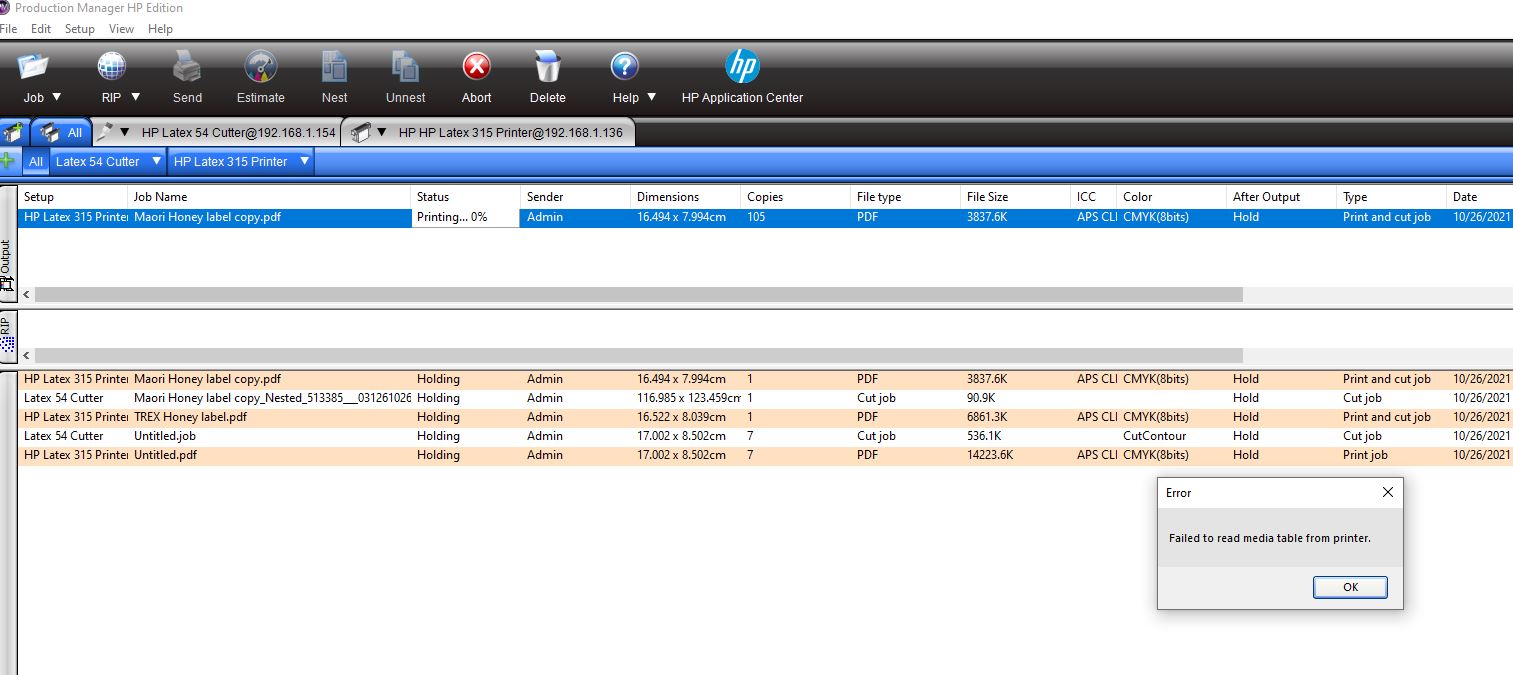
Task: Select held Maori Honey label copy.pdf job
Action: click(765, 379)
